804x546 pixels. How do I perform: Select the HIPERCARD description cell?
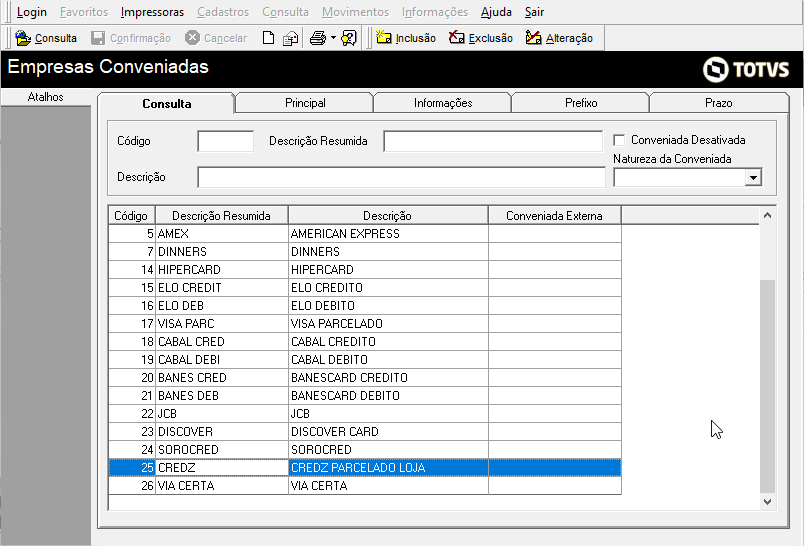(x=388, y=270)
